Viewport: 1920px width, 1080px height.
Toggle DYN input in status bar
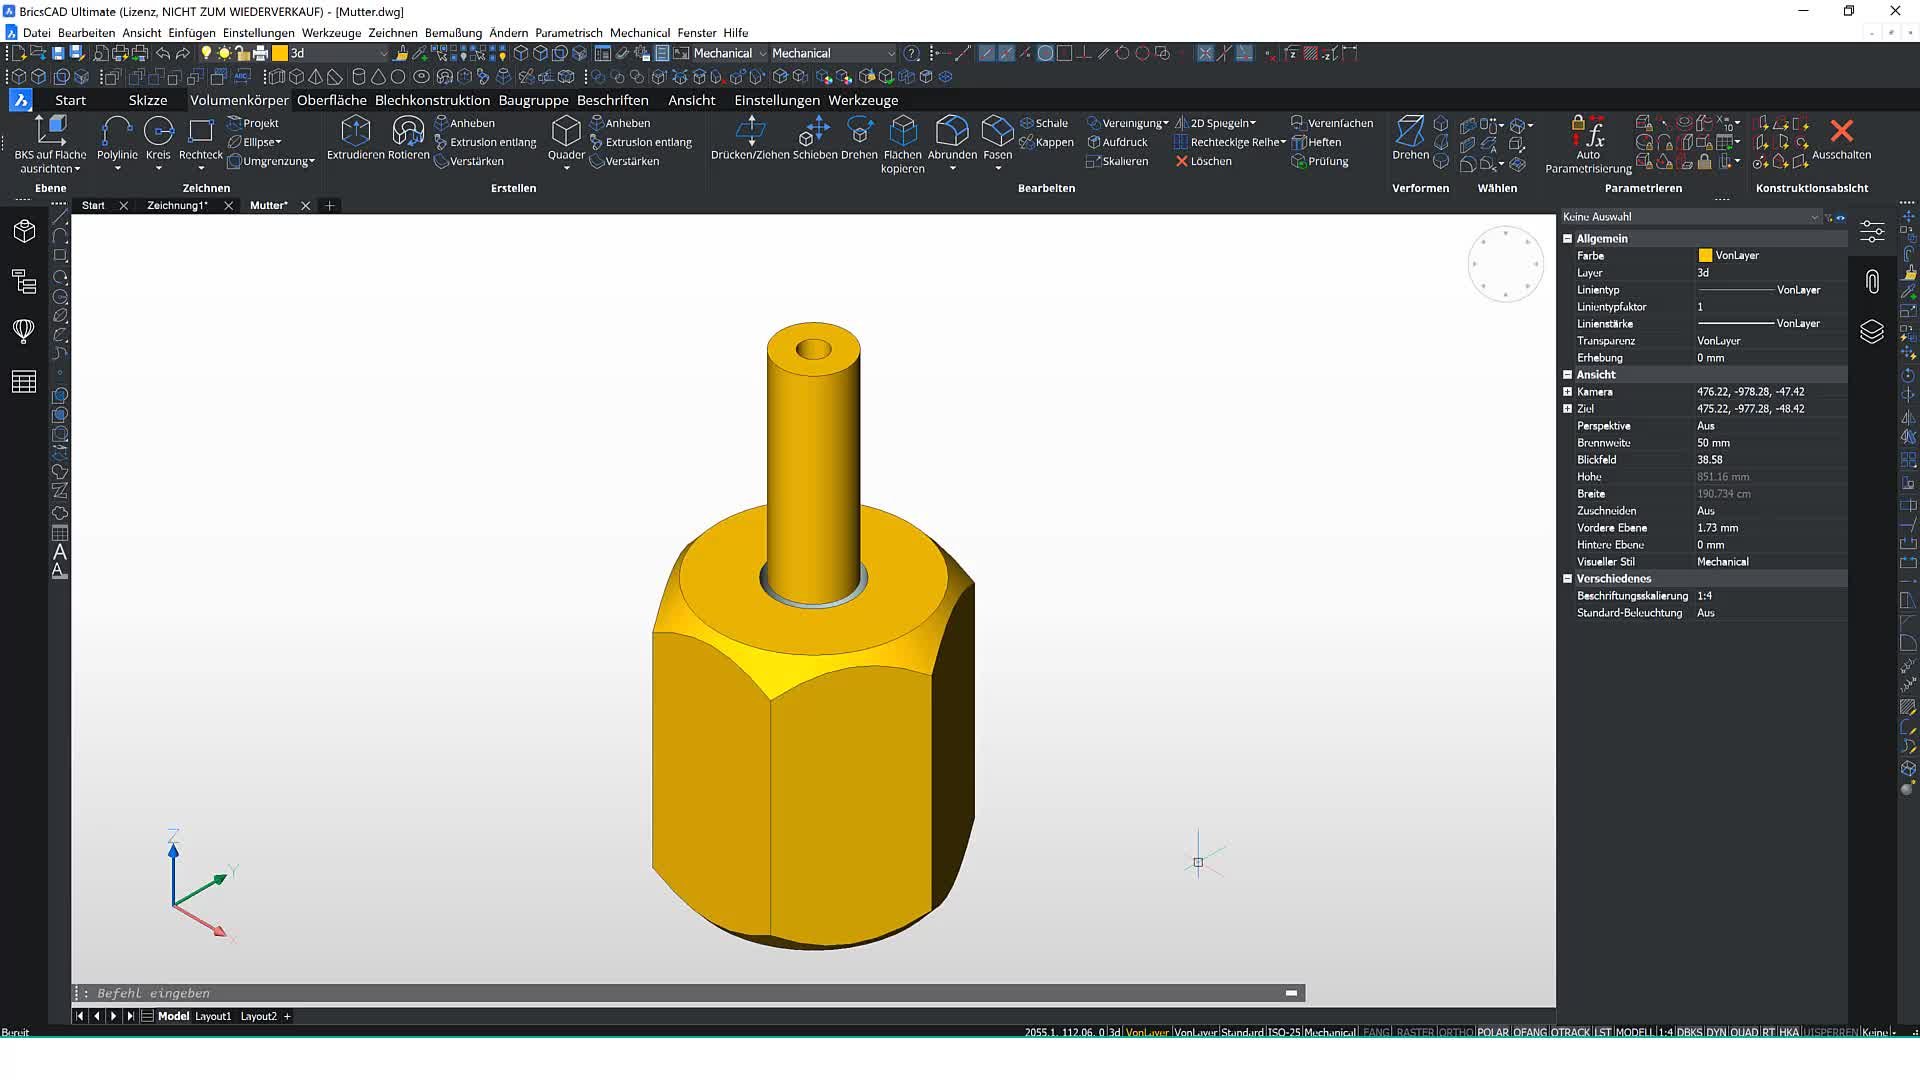(x=1716, y=1032)
